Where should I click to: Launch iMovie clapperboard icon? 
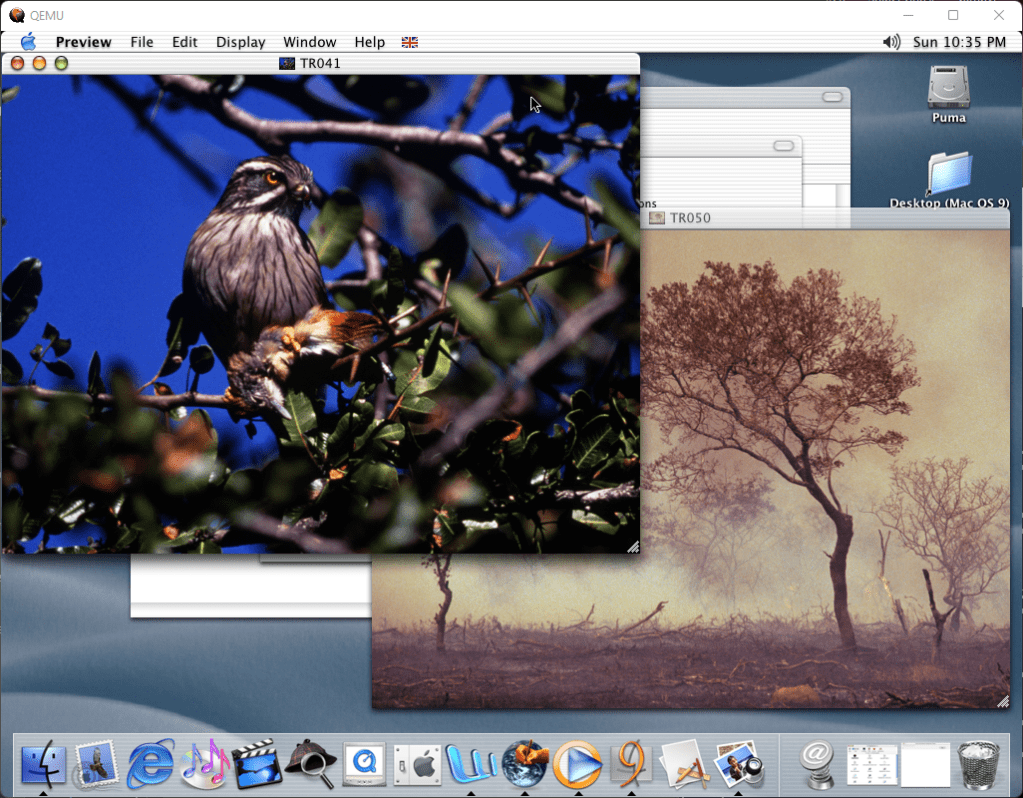(x=257, y=765)
